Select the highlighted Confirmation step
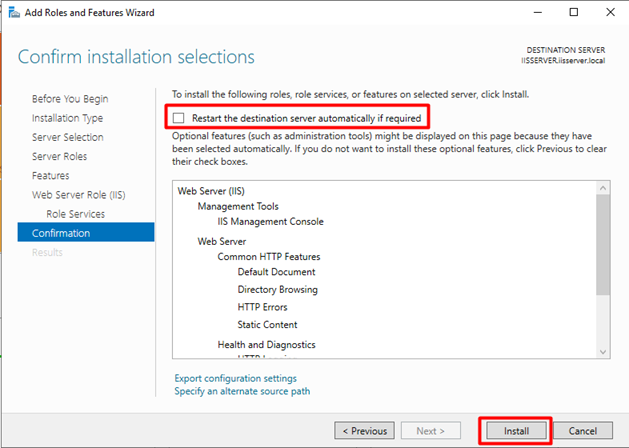Viewport: 629px width, 448px height. click(x=86, y=233)
